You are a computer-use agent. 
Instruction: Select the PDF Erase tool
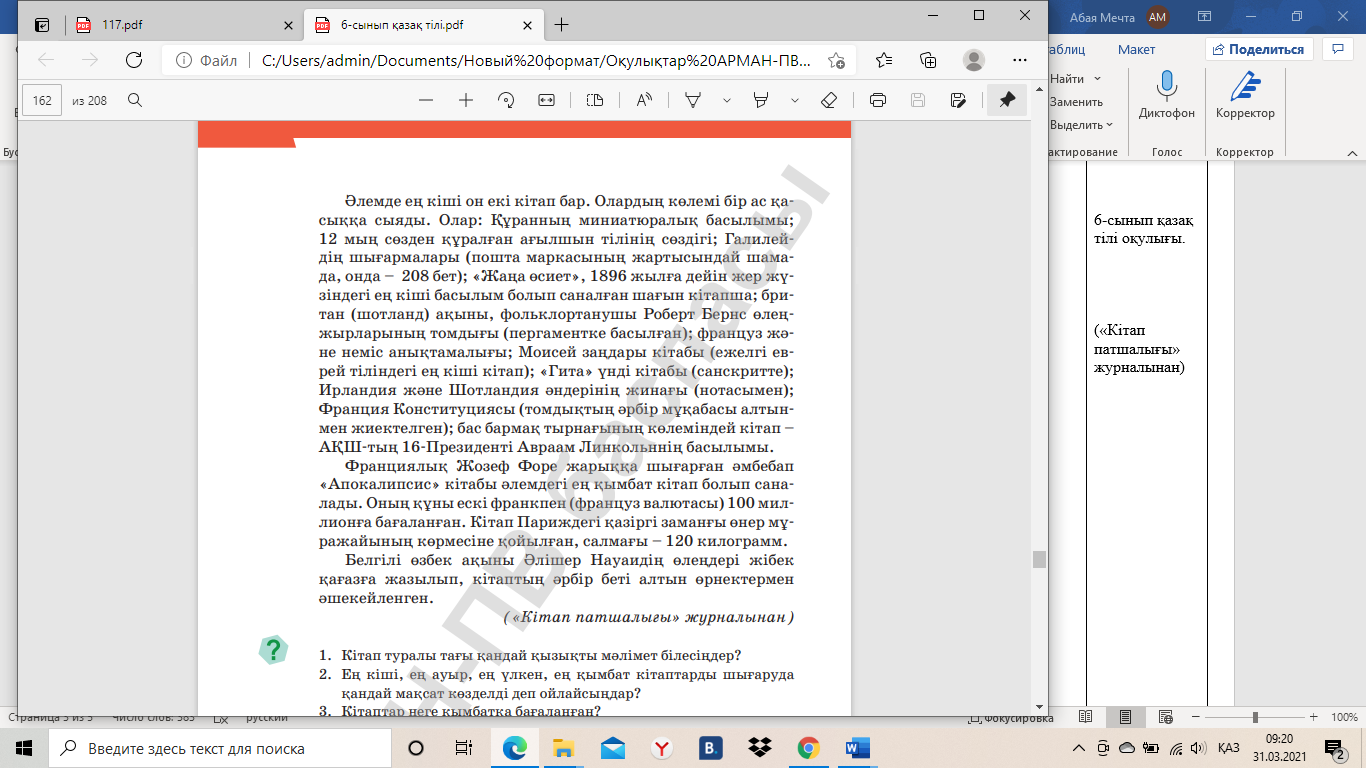point(828,100)
